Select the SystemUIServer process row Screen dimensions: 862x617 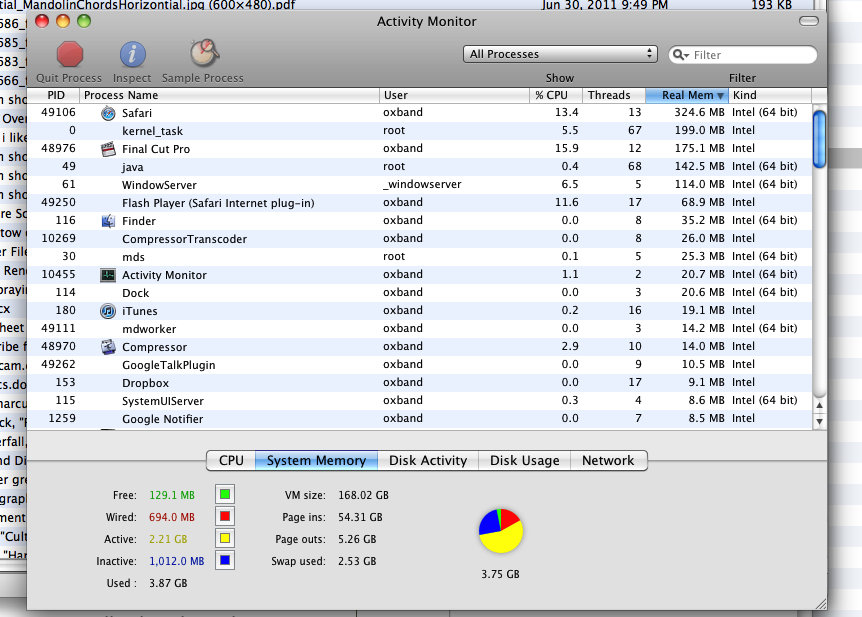pos(419,401)
